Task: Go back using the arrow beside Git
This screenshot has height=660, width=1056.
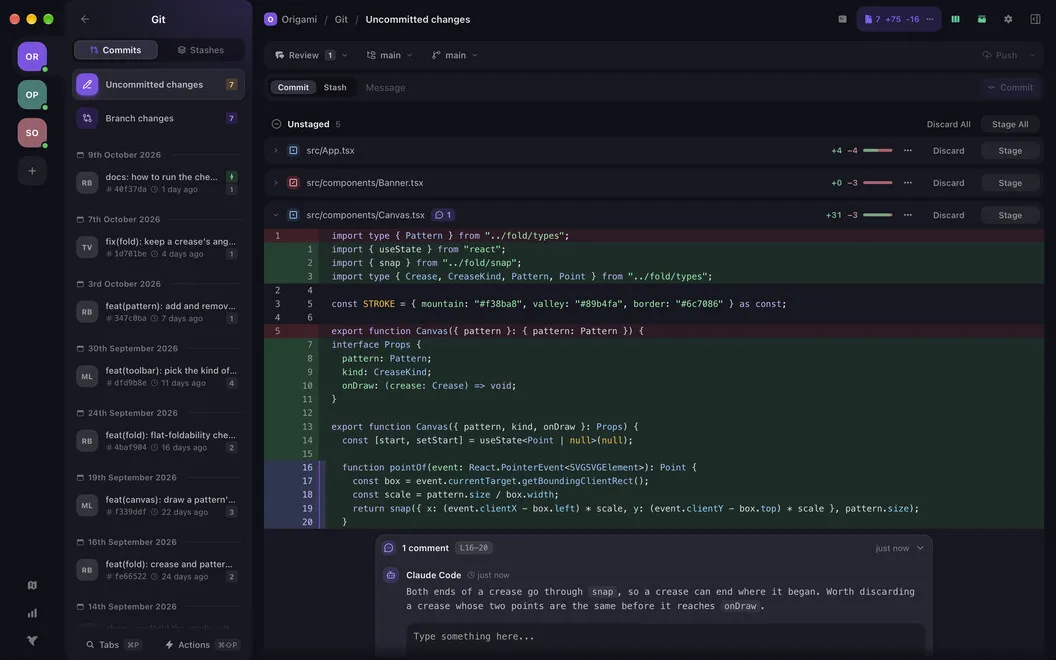Action: coord(85,19)
